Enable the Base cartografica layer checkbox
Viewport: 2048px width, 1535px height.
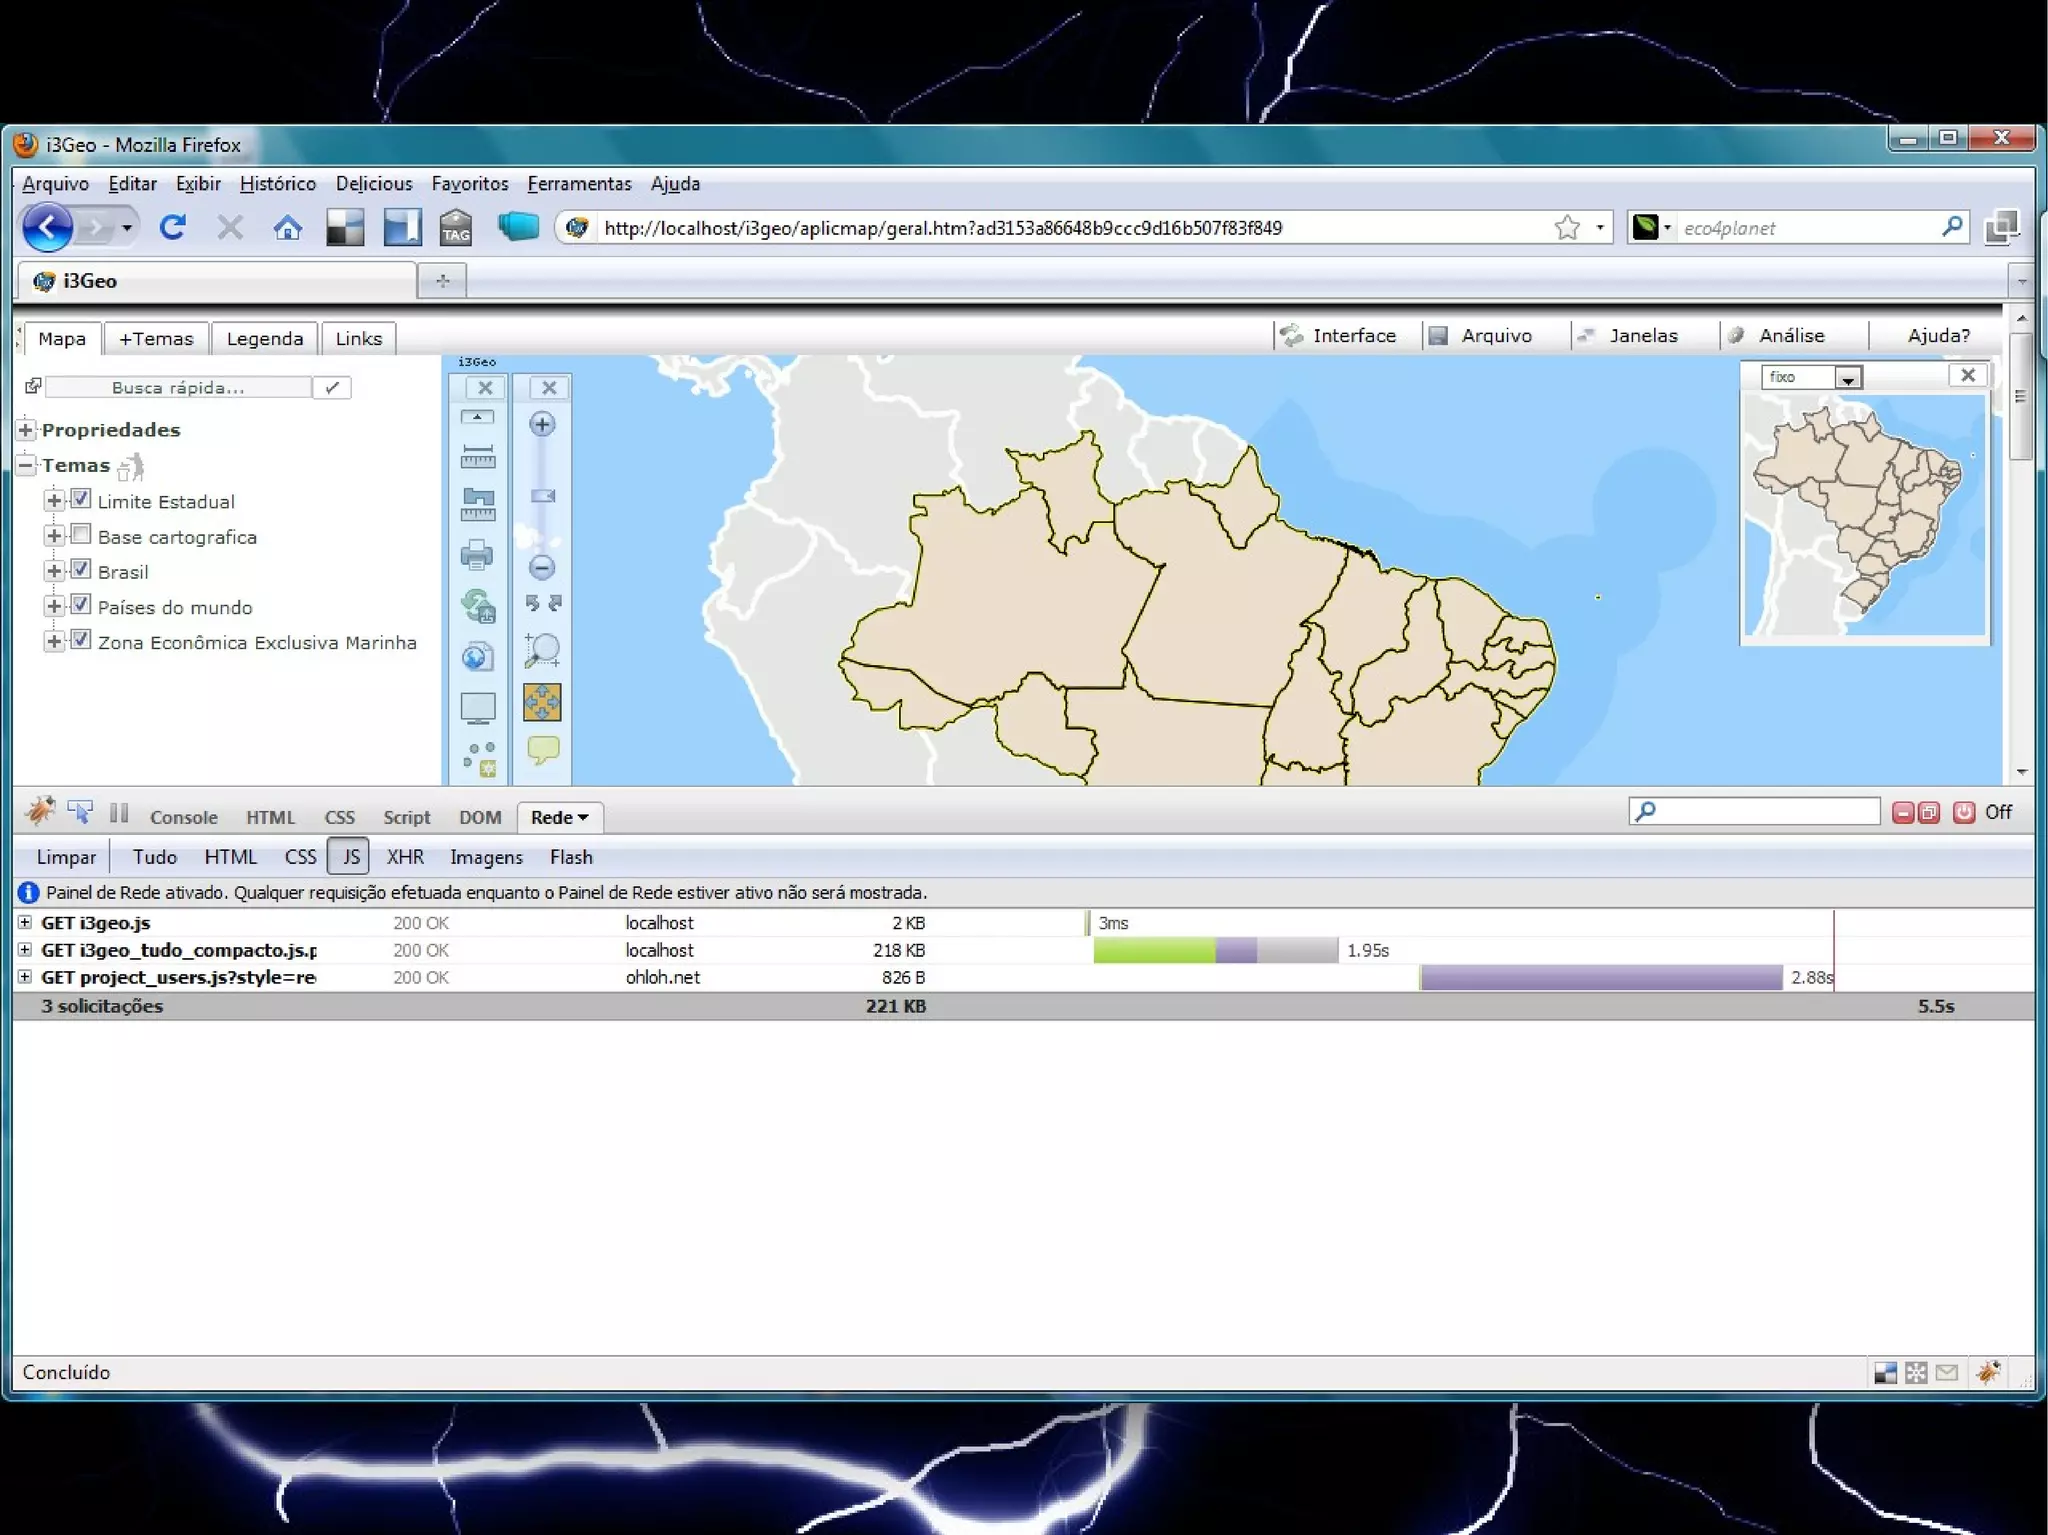click(81, 534)
